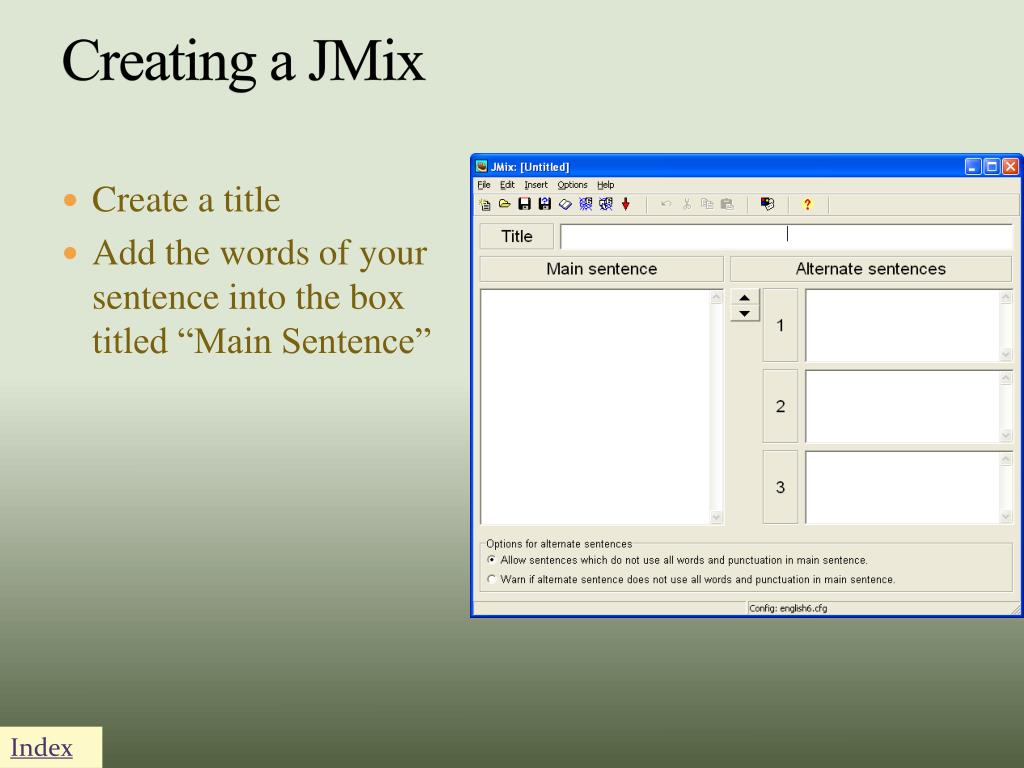Image resolution: width=1024 pixels, height=768 pixels.
Task: Open the Edit menu
Action: 507,185
